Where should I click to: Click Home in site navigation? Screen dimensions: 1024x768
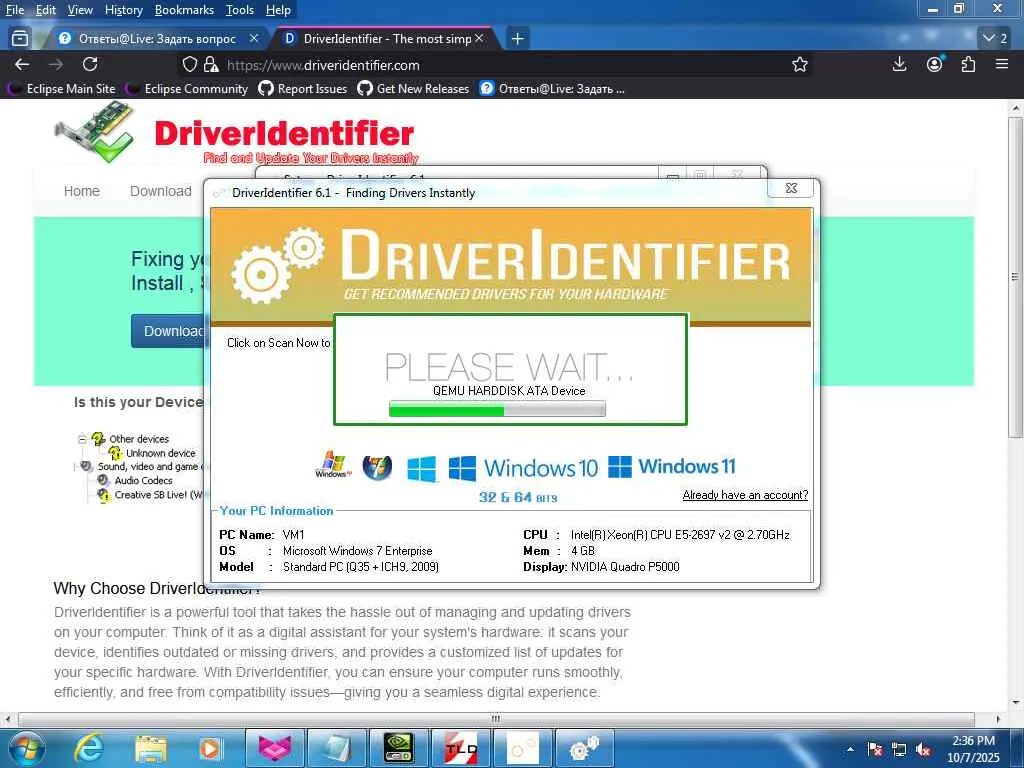tap(82, 191)
